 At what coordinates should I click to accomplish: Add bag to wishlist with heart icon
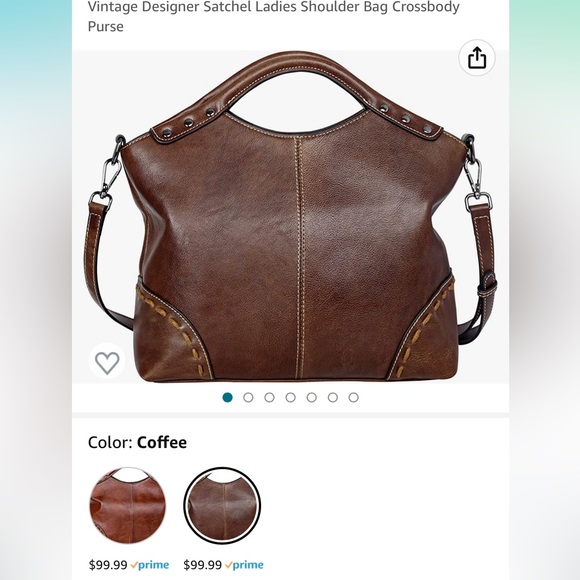click(107, 361)
